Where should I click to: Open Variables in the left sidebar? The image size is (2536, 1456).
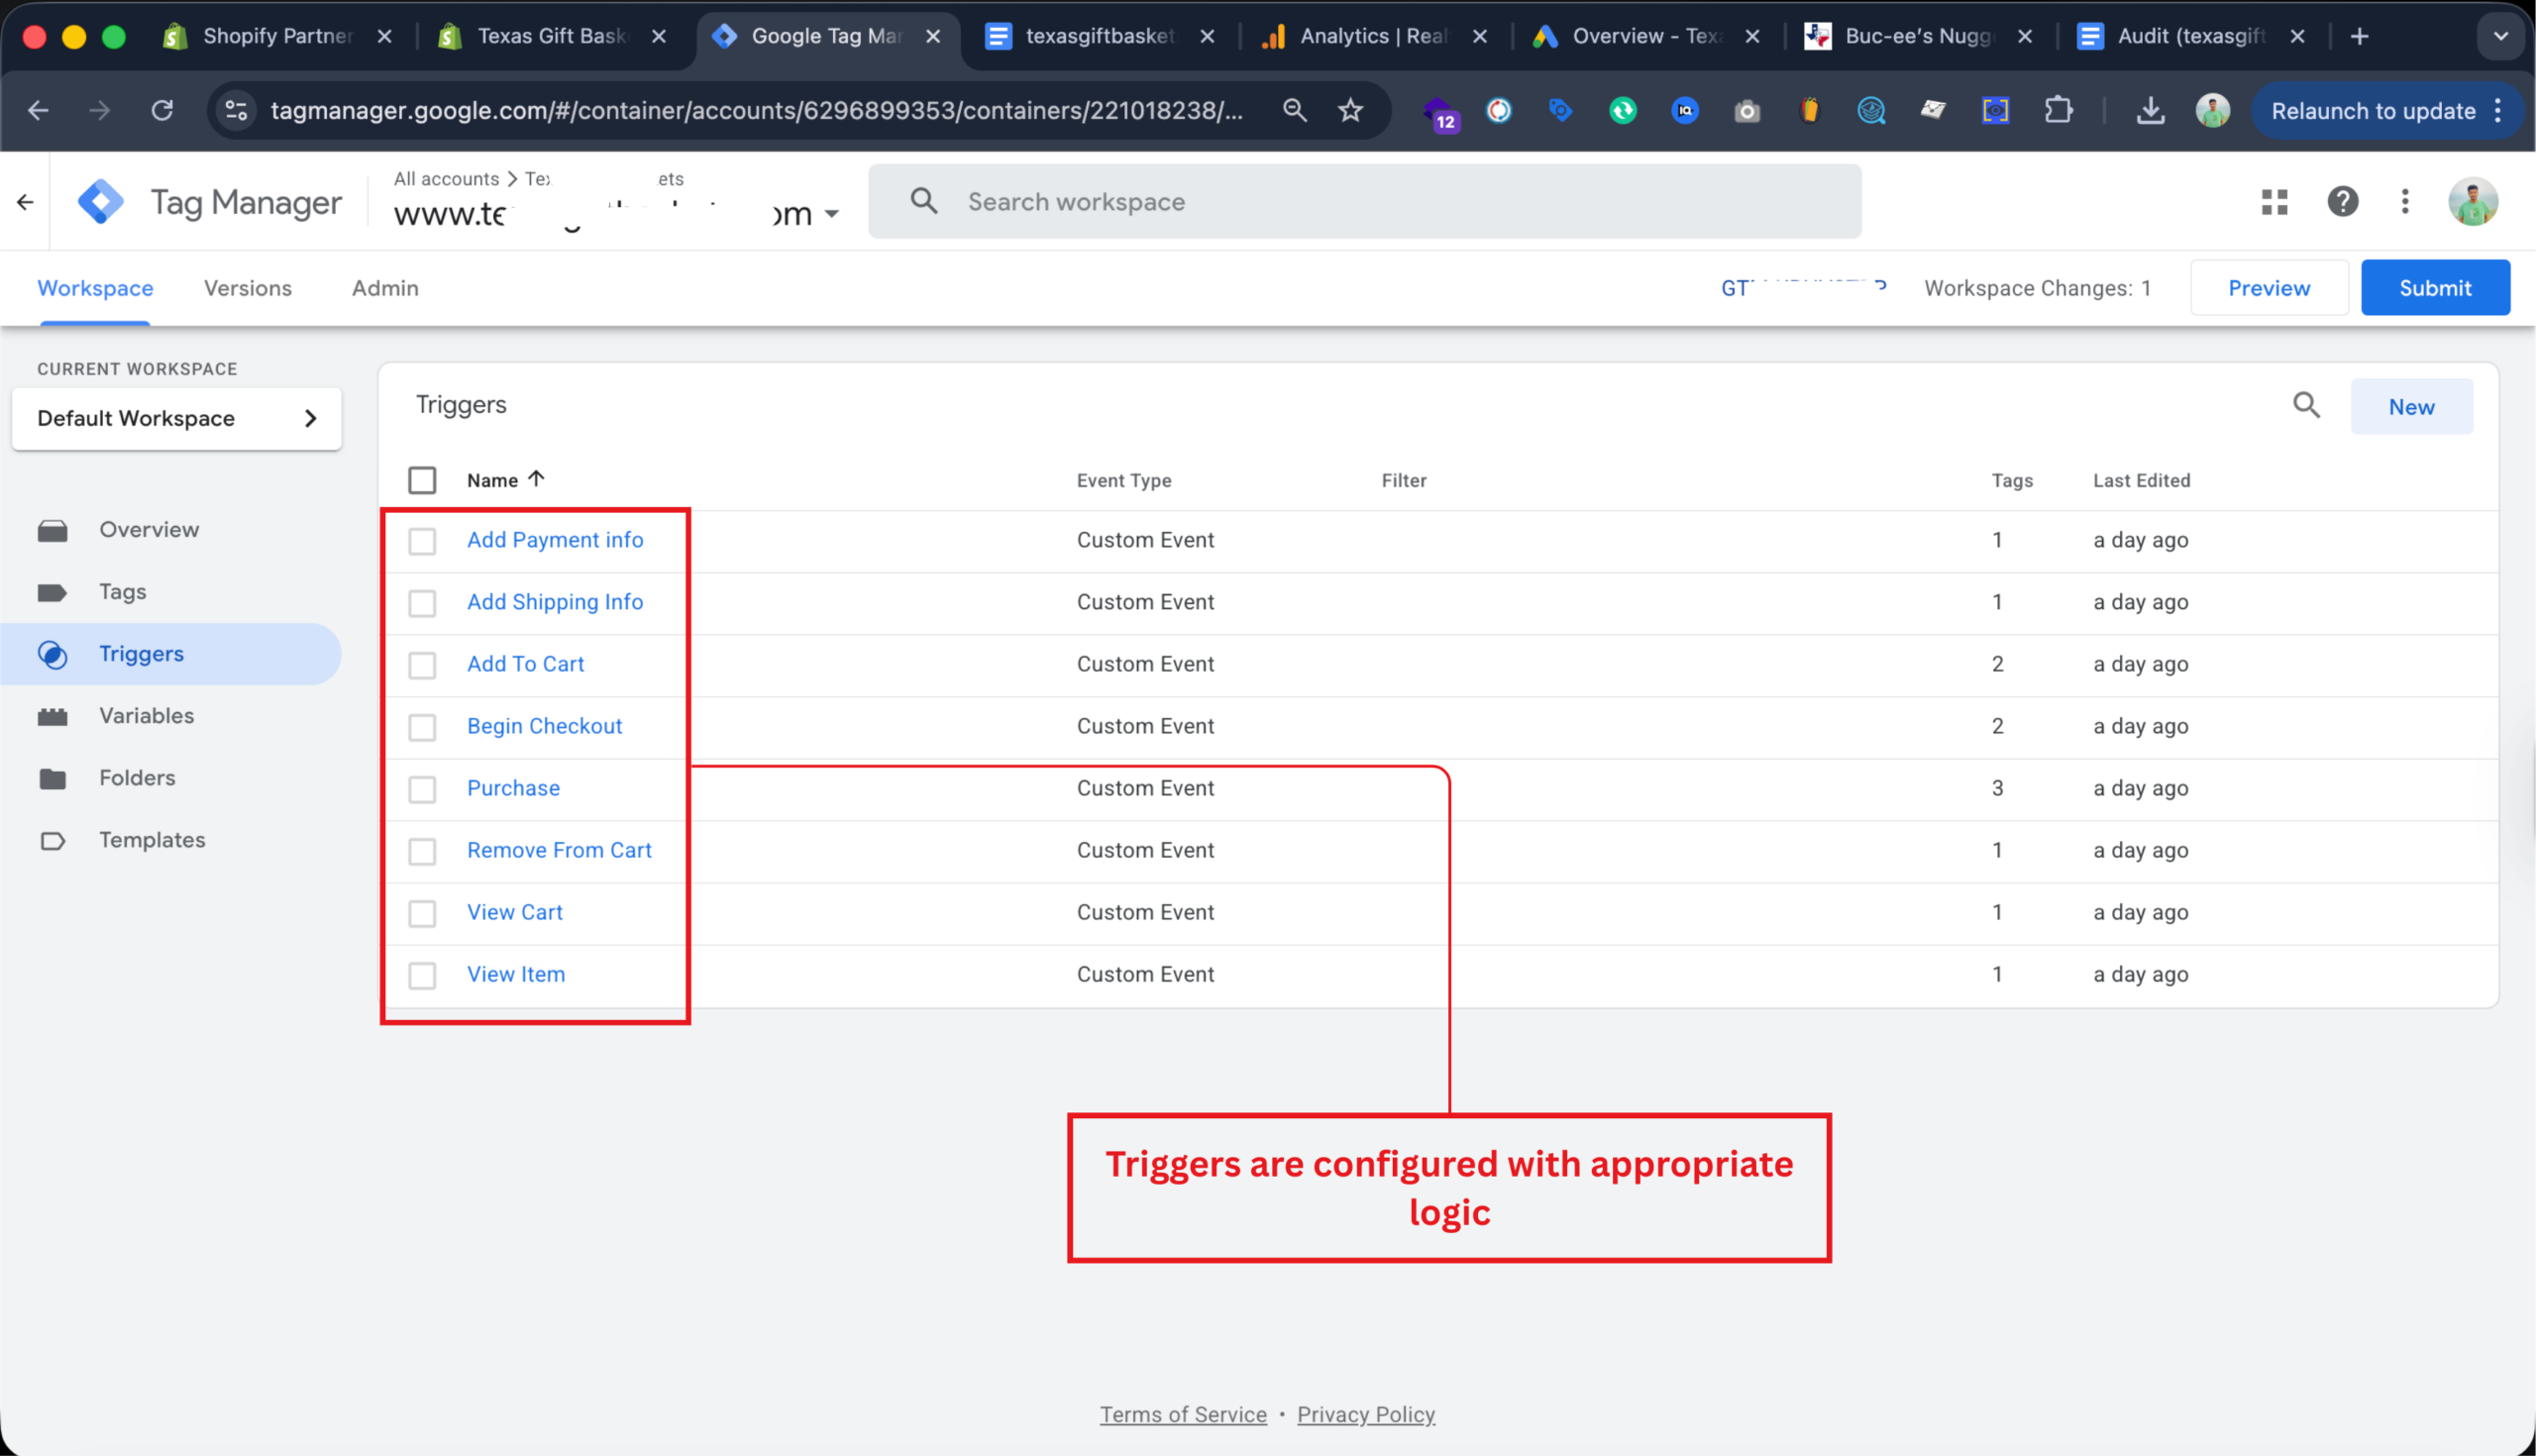click(x=146, y=716)
